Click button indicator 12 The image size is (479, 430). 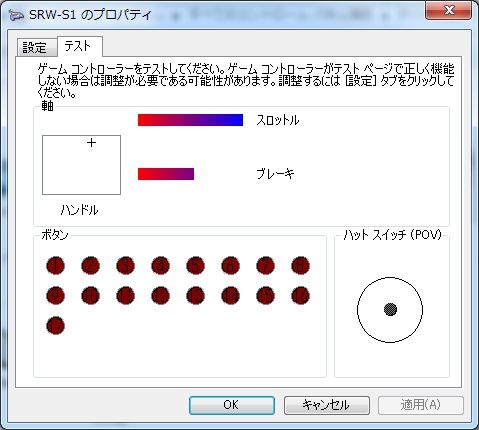(x=160, y=296)
